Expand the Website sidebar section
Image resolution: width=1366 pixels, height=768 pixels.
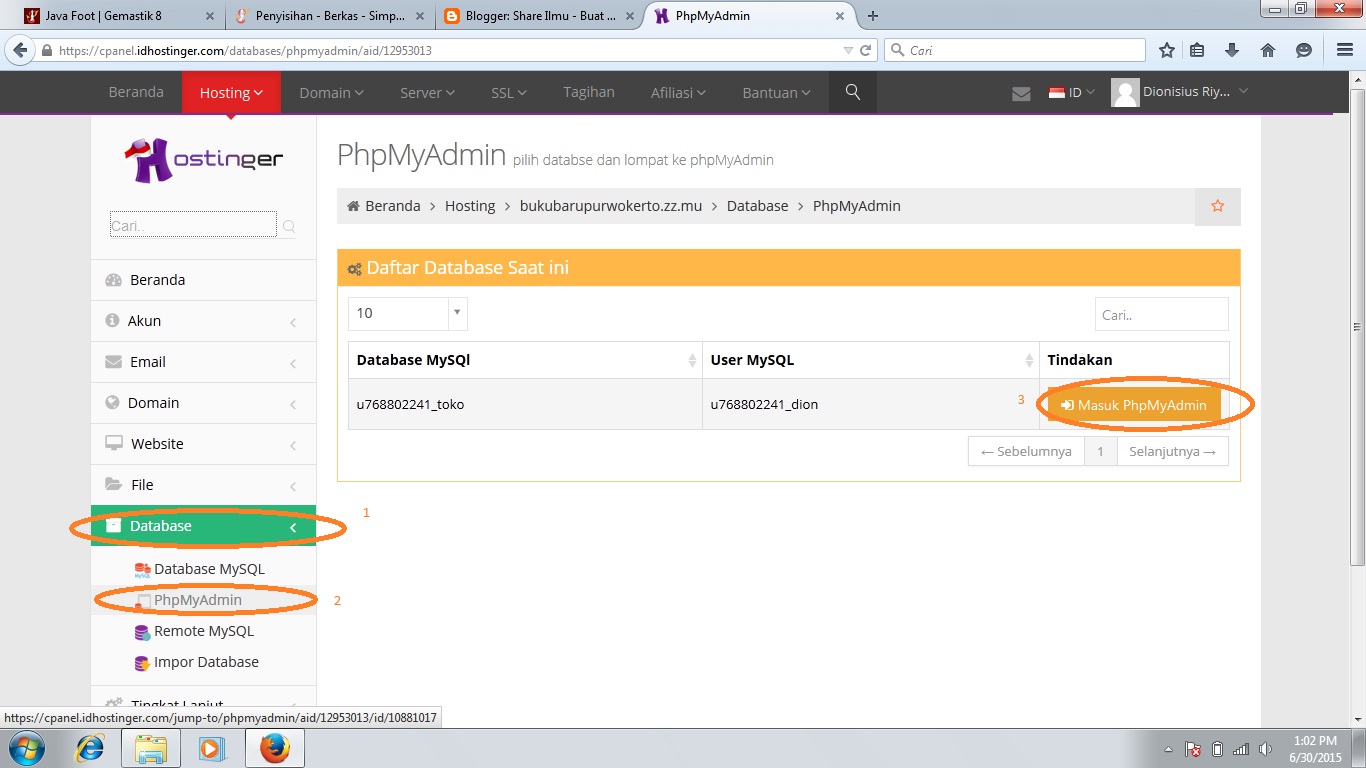(x=203, y=444)
